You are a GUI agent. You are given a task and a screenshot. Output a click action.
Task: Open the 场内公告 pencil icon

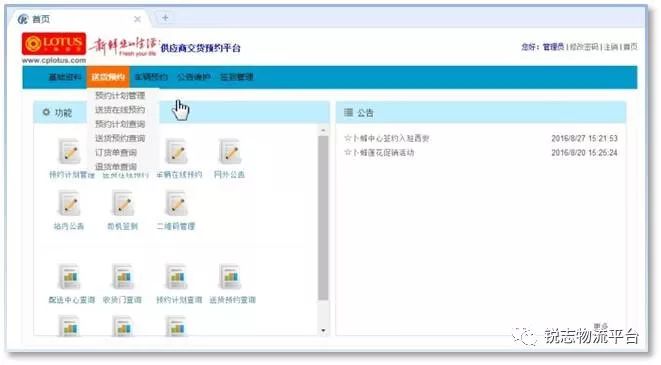click(70, 204)
